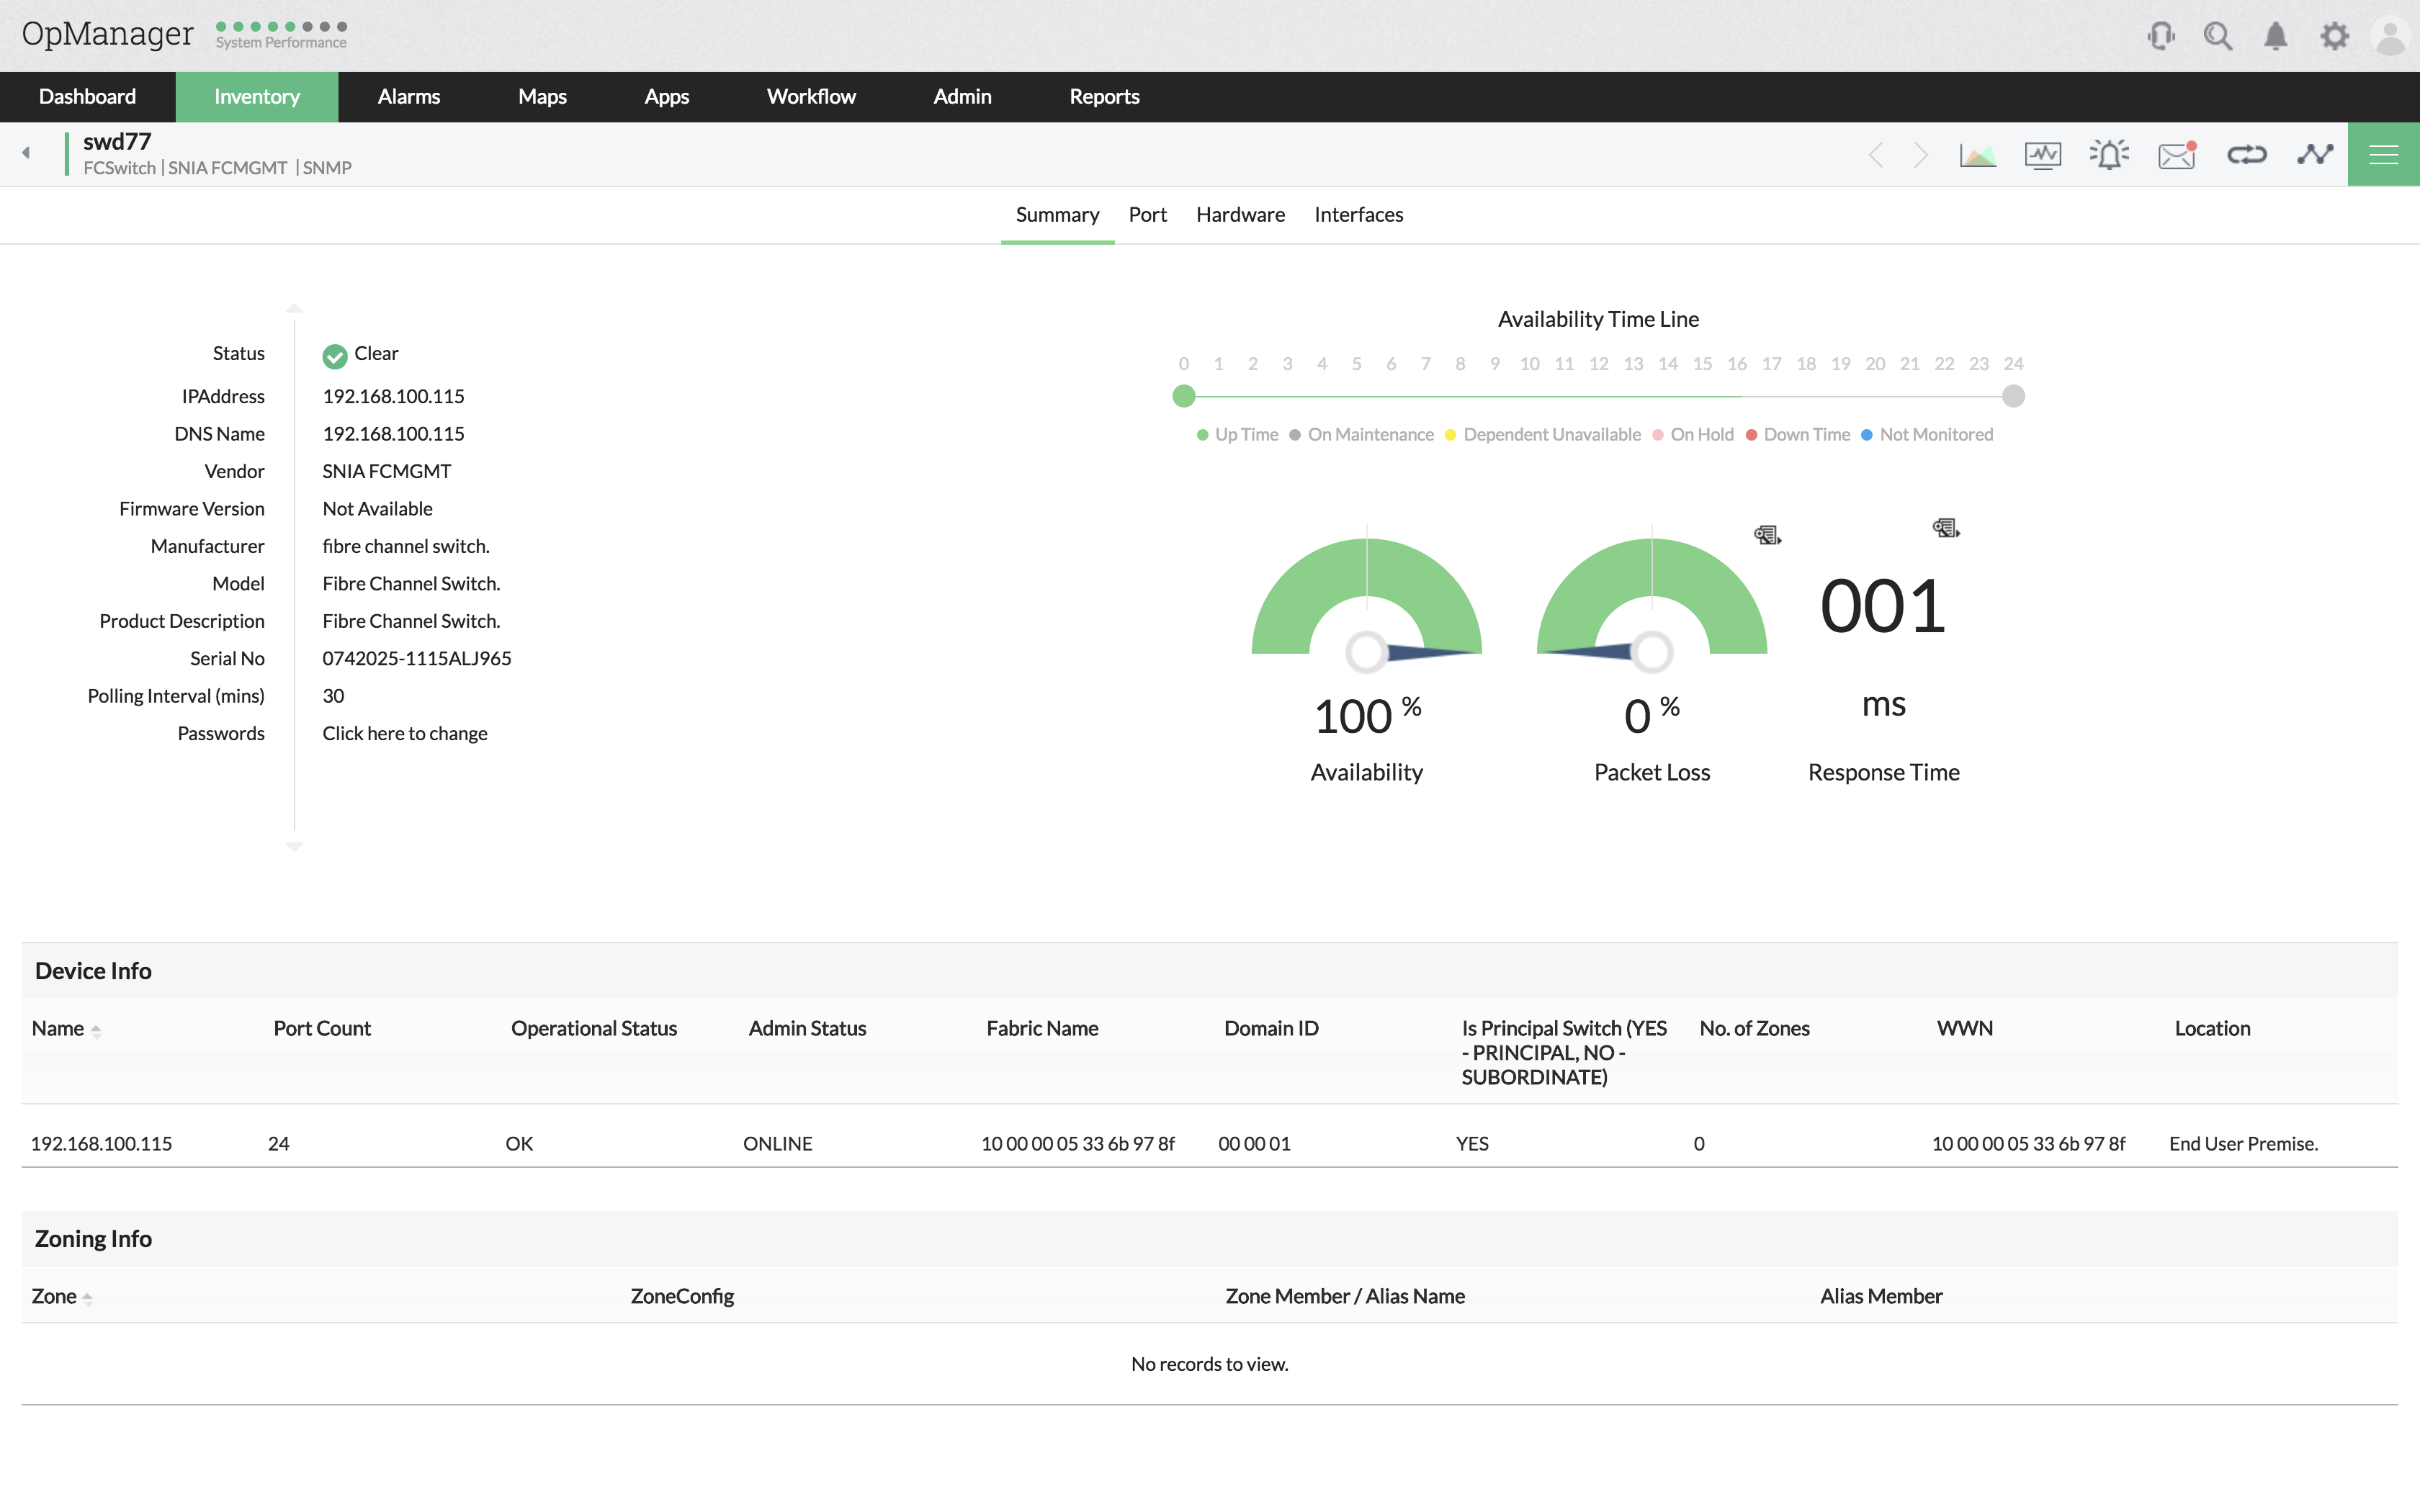Click the headset support icon
Viewport: 2420px width, 1512px height.
[x=2160, y=36]
